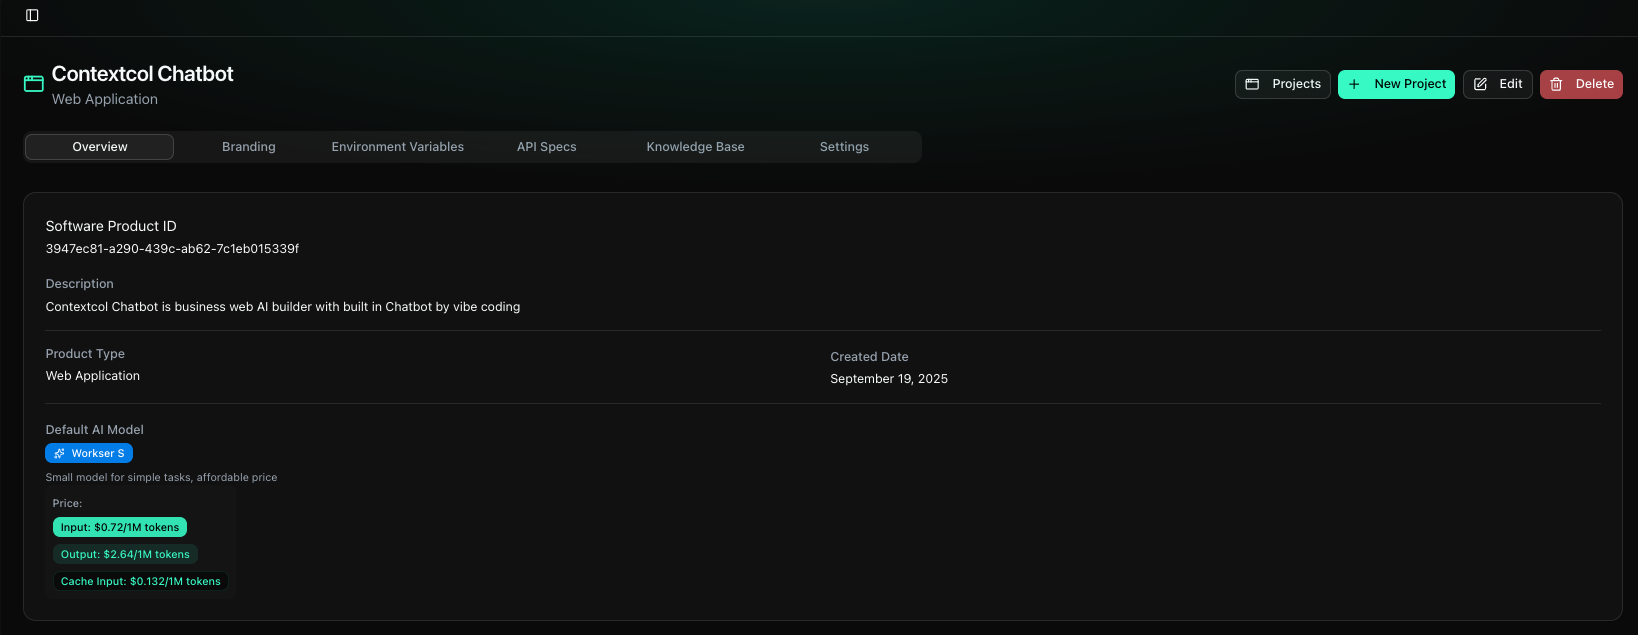This screenshot has height=635, width=1638.
Task: Open the Branding tab
Action: [x=249, y=147]
